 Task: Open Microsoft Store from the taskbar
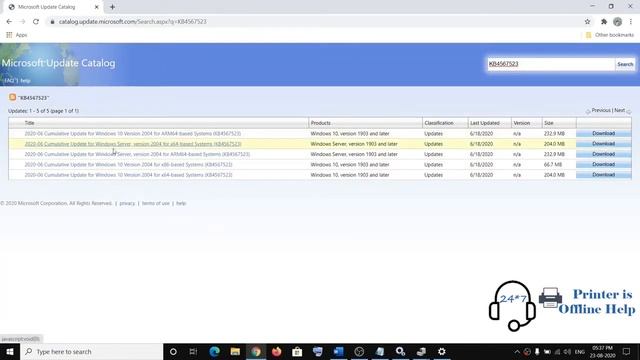point(297,351)
